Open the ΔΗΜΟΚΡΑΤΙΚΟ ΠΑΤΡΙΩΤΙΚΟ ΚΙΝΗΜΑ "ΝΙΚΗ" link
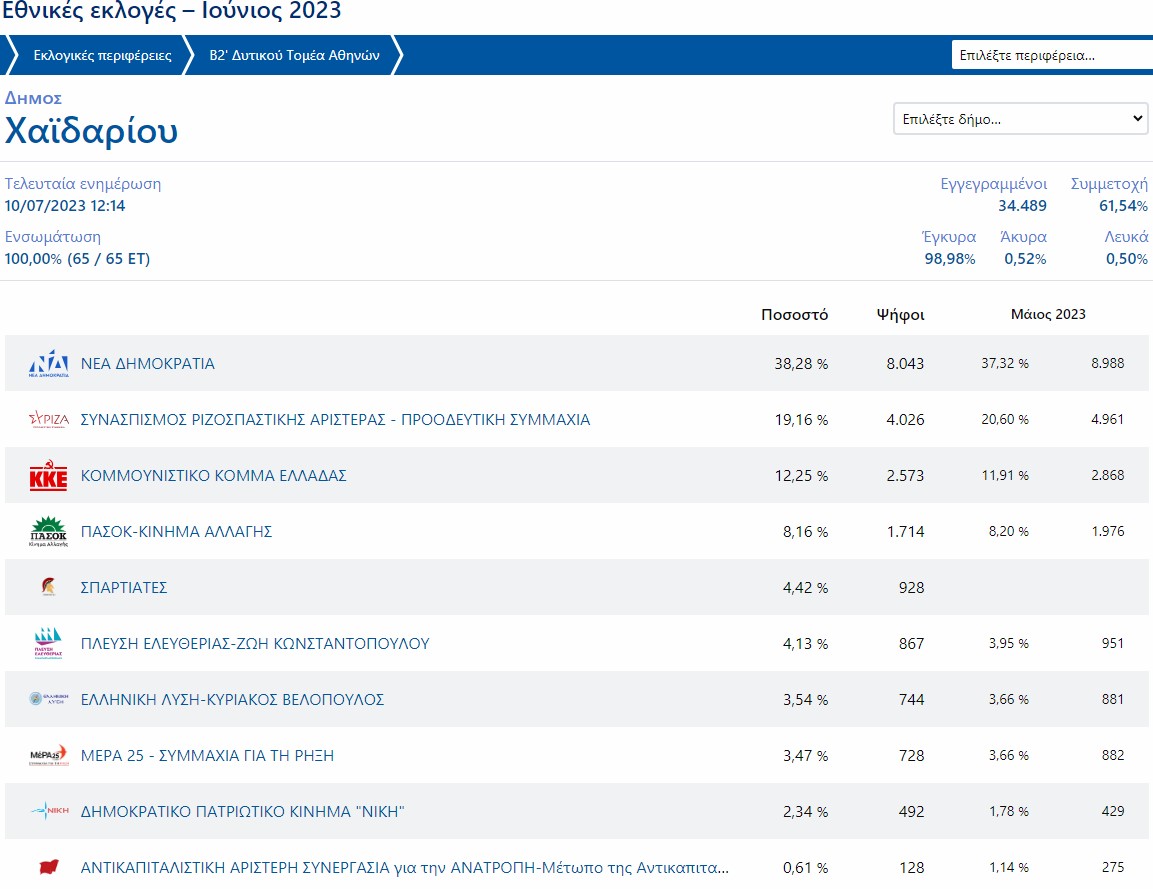The height and width of the screenshot is (889, 1153). (243, 811)
